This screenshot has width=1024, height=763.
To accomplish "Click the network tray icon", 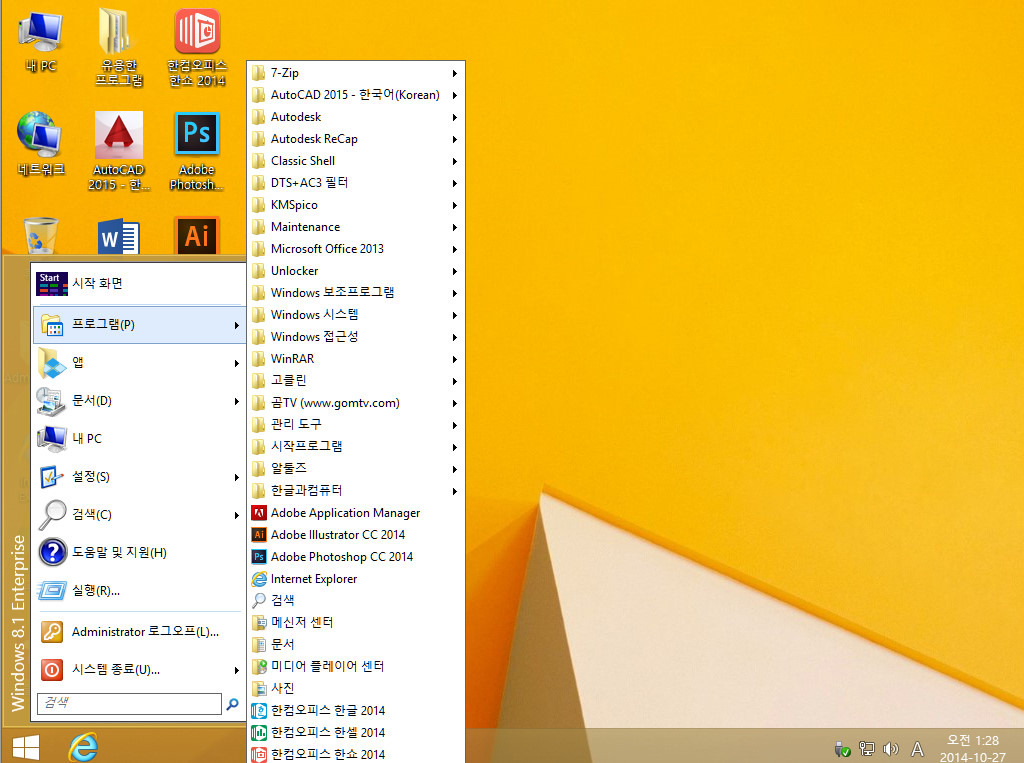I will point(867,749).
